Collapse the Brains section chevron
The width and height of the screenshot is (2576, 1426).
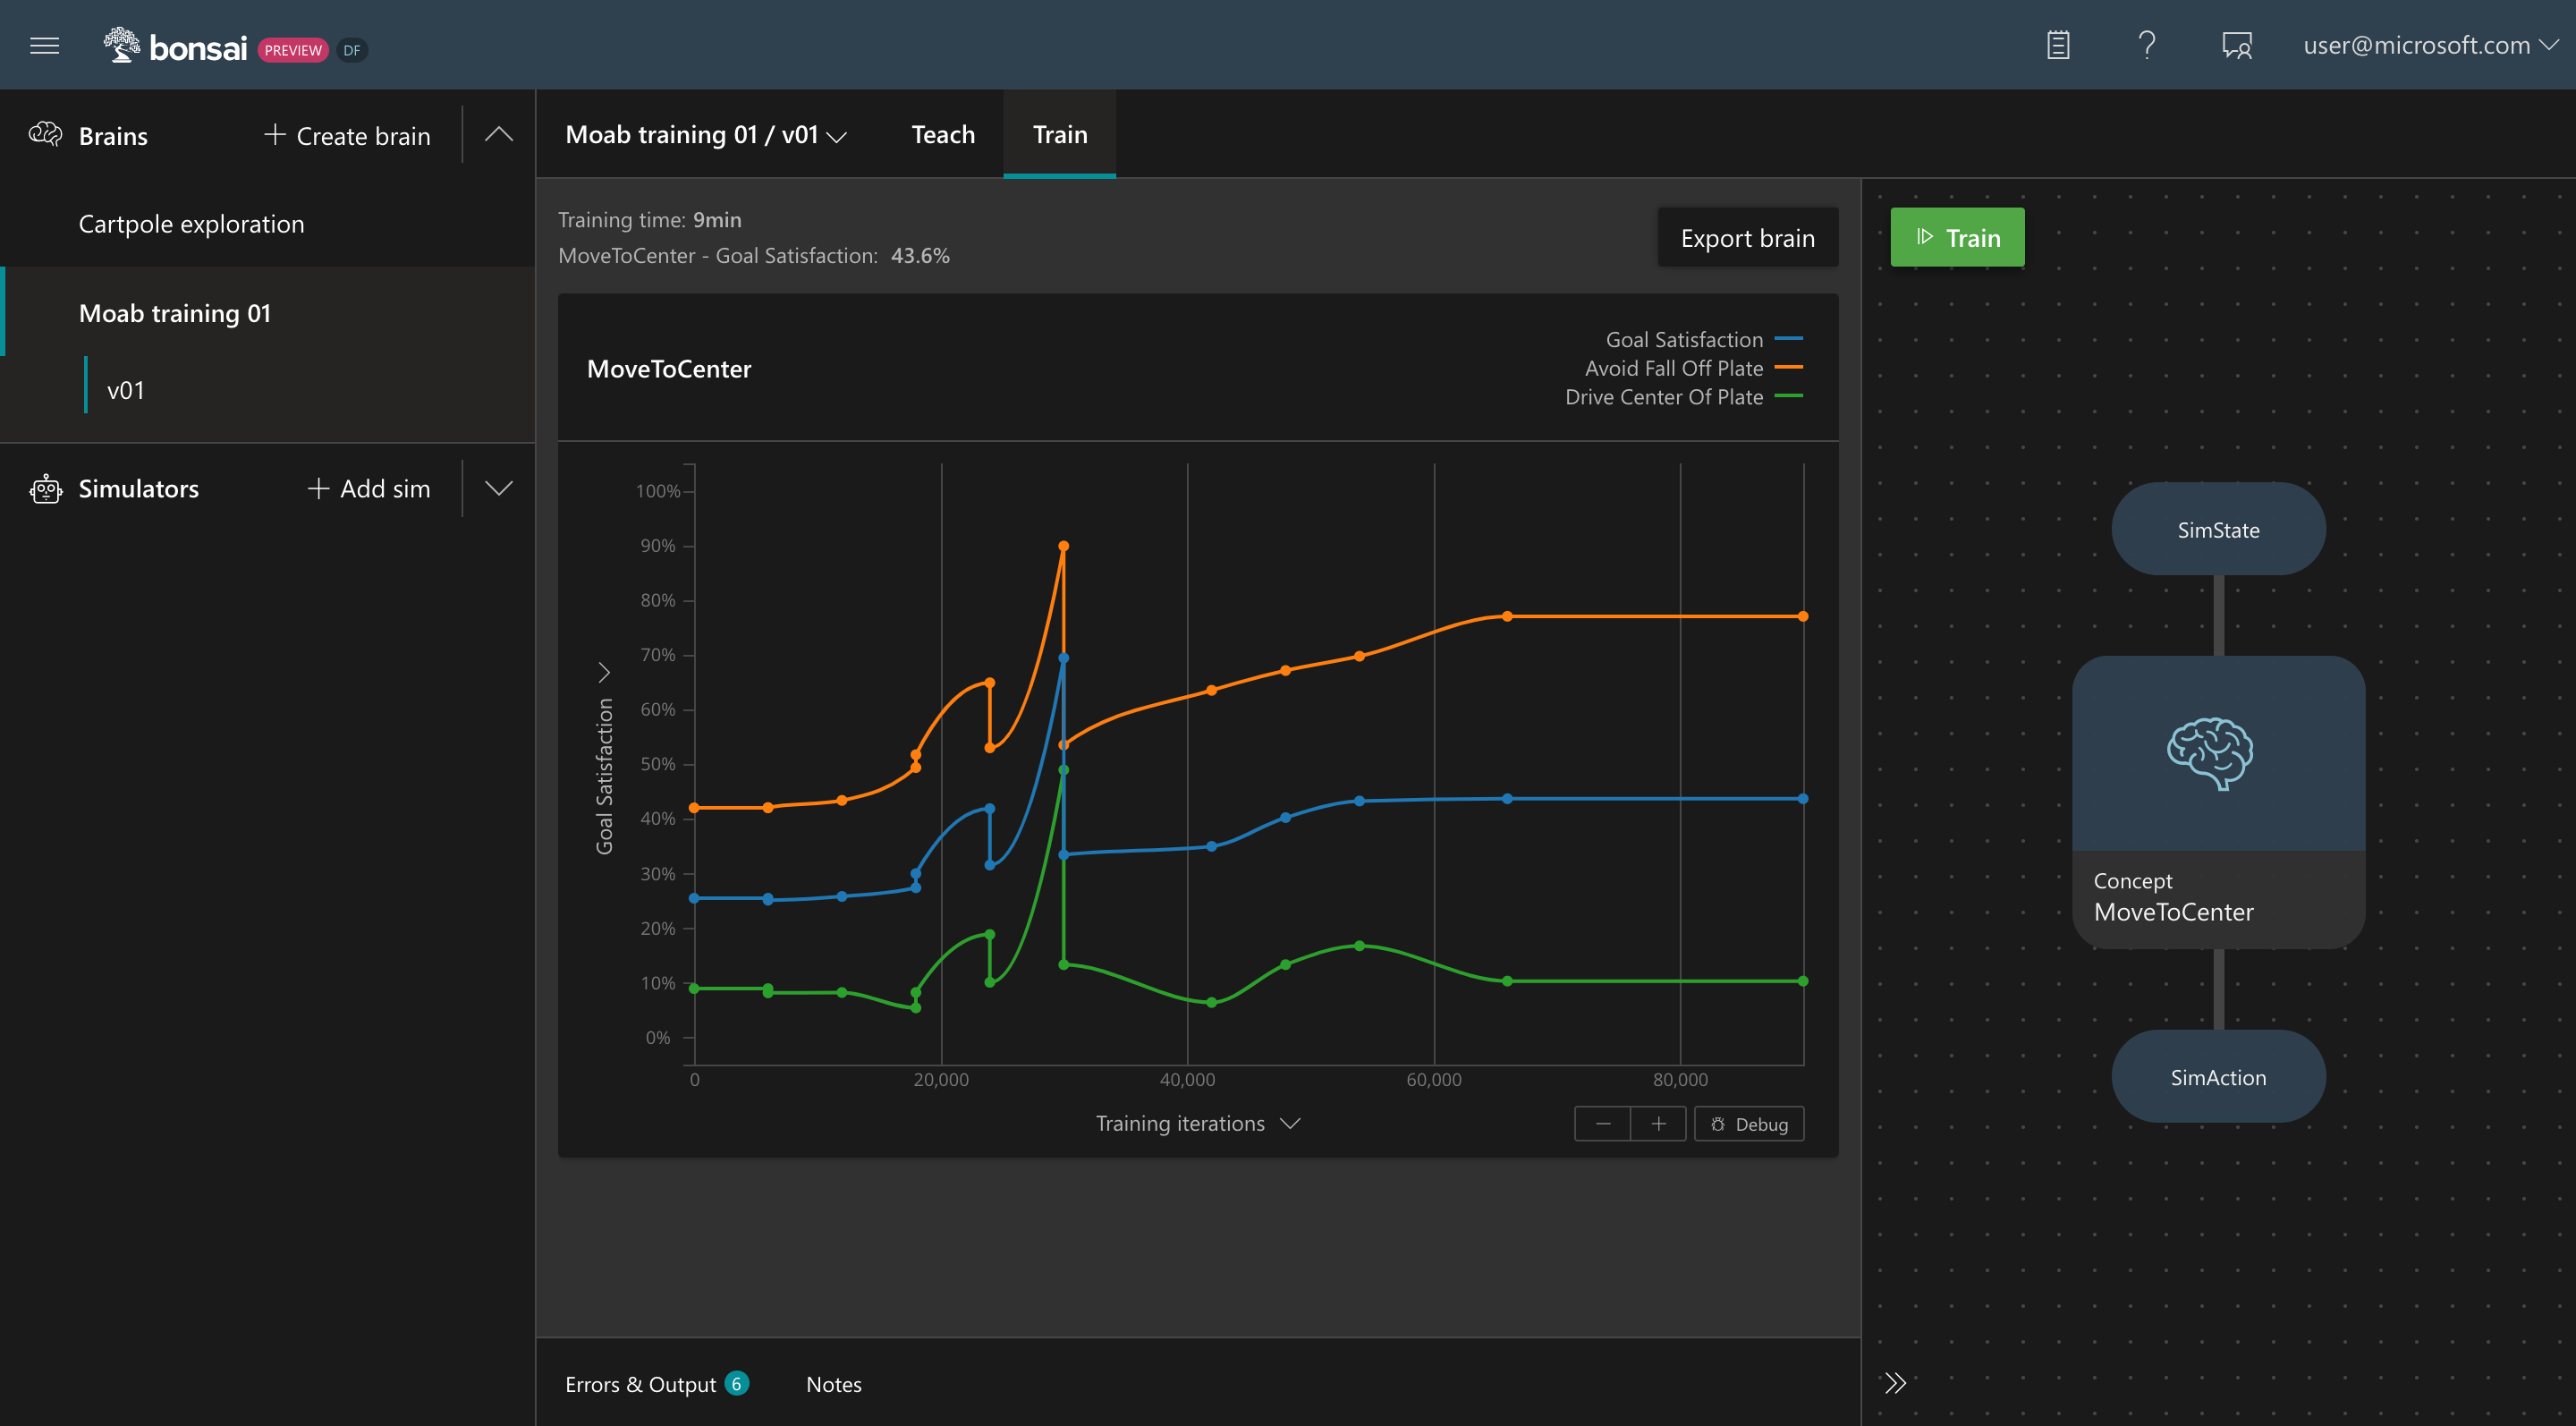pos(498,134)
